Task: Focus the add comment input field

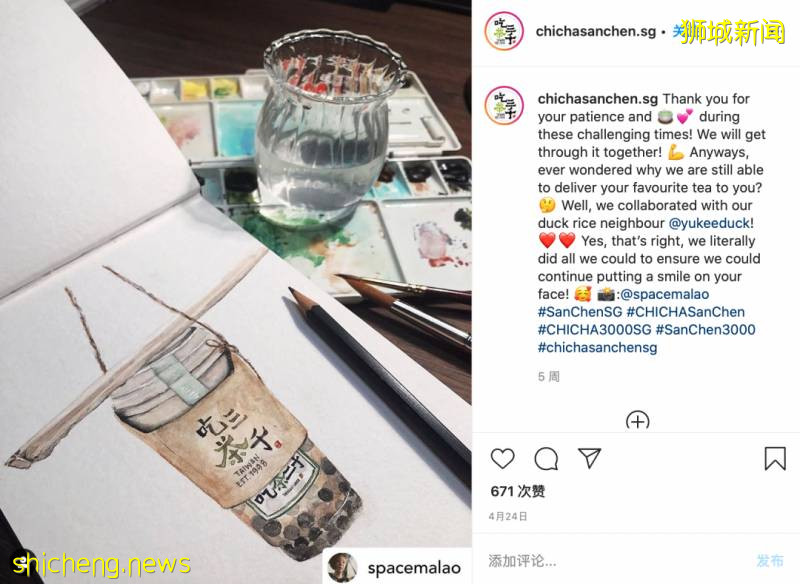Action: [612, 561]
